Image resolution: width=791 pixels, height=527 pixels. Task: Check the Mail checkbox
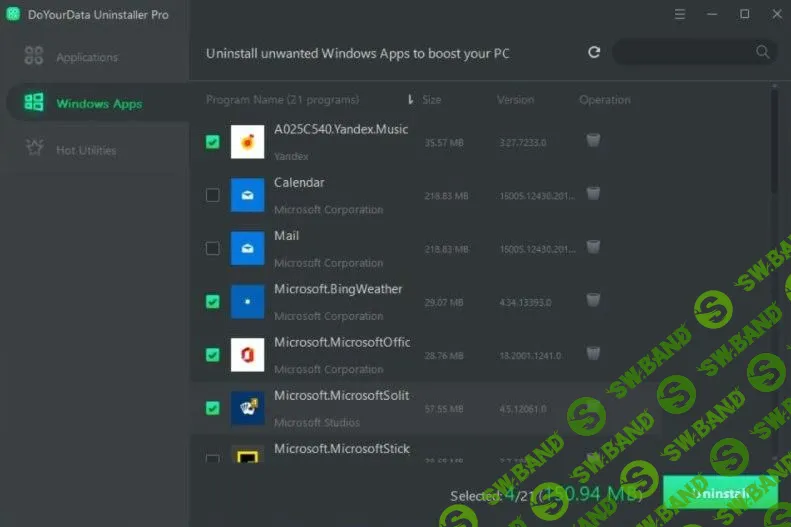point(212,248)
